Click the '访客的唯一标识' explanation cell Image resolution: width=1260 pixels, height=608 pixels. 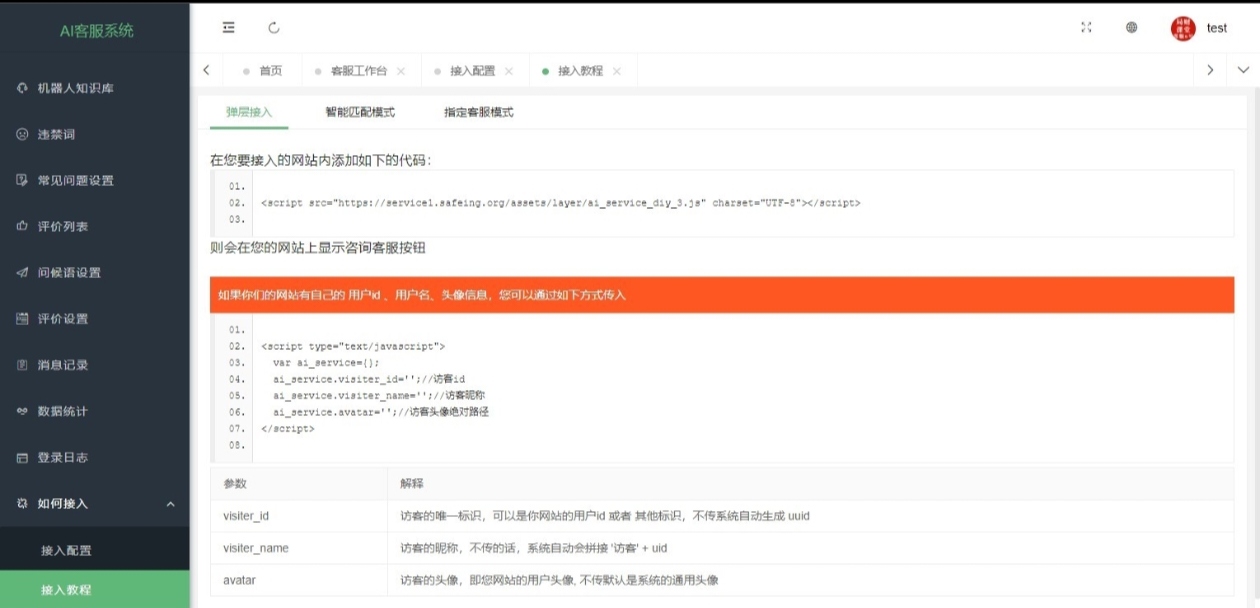pyautogui.click(x=811, y=516)
